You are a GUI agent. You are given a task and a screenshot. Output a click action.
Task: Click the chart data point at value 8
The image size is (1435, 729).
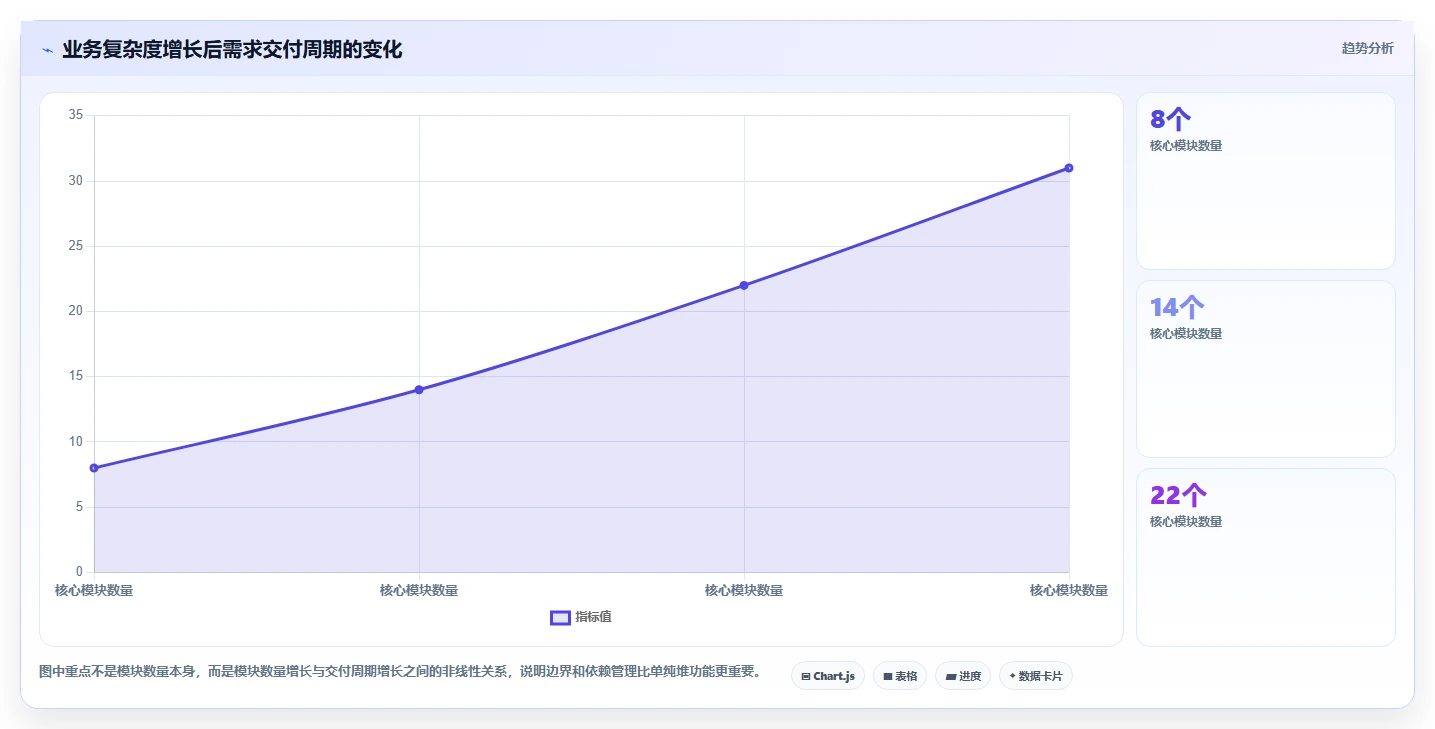[94, 468]
